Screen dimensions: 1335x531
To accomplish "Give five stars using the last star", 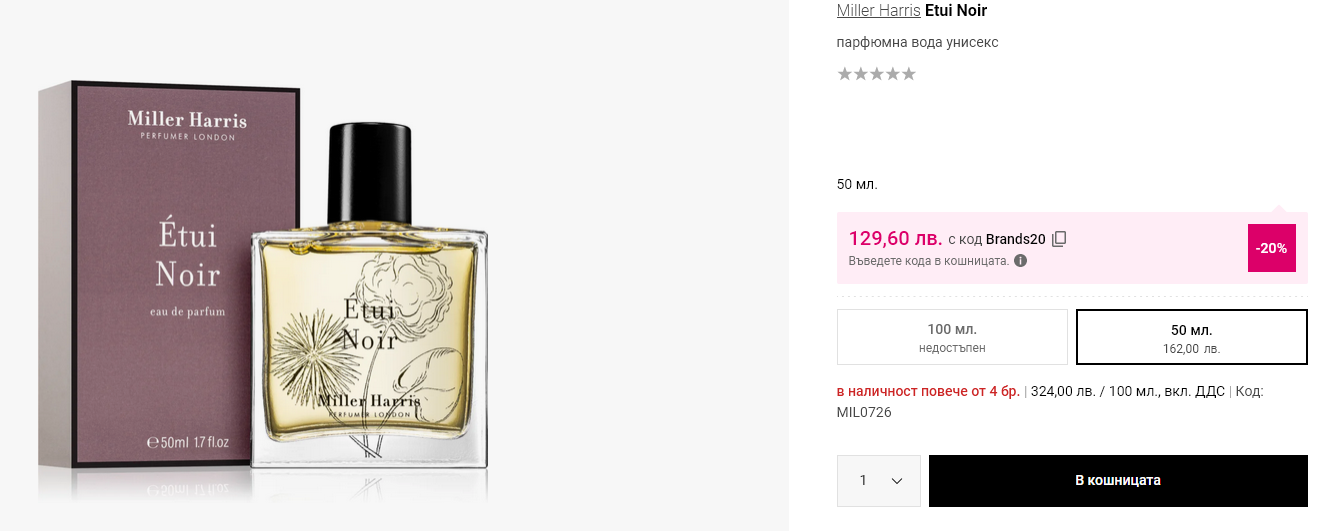I will (x=908, y=74).
